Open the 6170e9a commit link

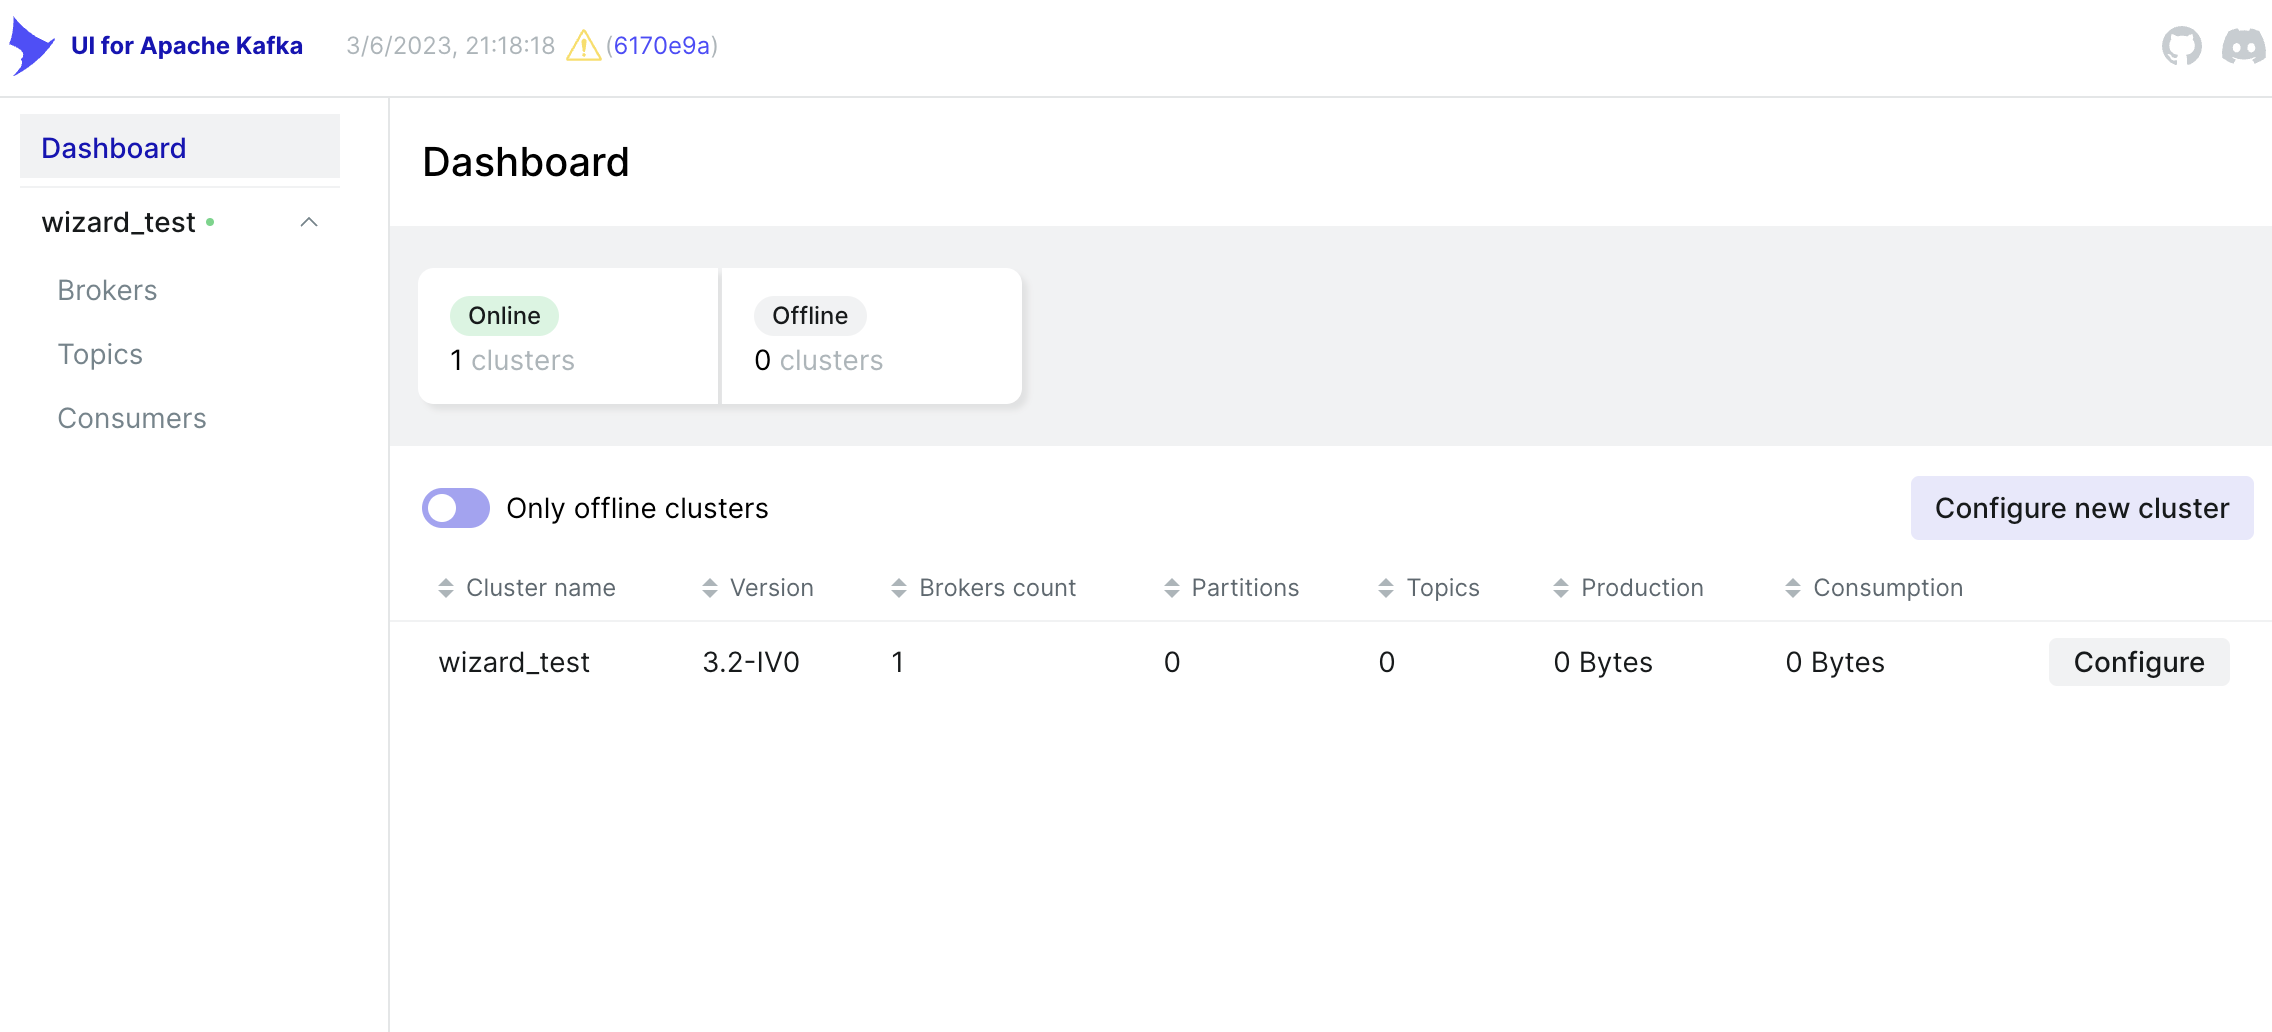click(662, 46)
